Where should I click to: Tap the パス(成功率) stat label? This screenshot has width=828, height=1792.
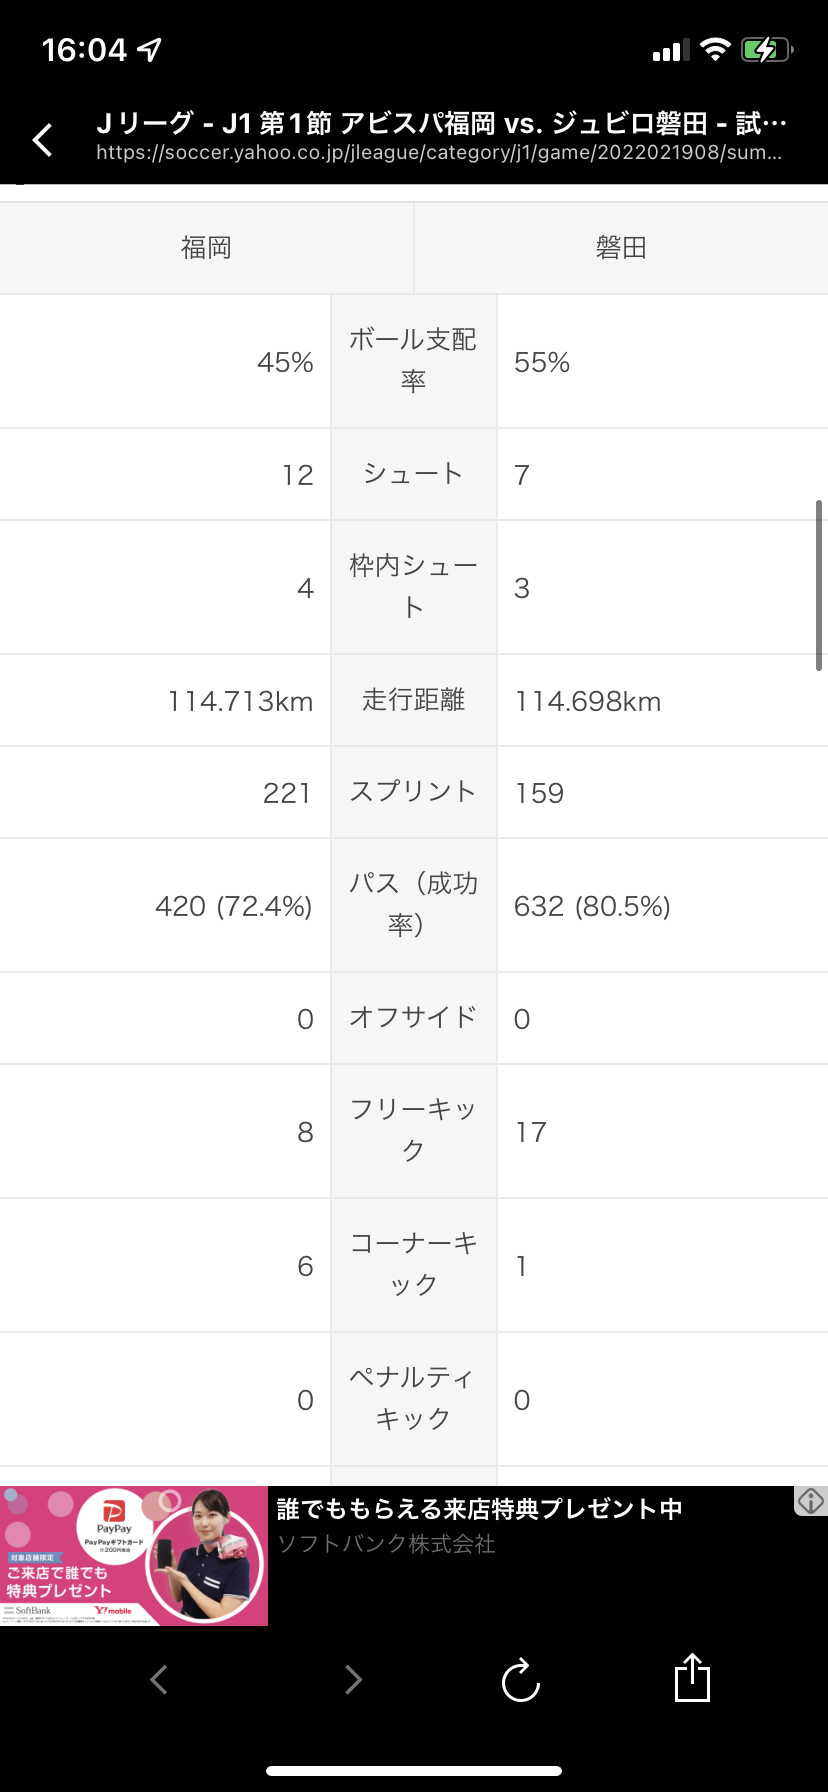pos(413,905)
